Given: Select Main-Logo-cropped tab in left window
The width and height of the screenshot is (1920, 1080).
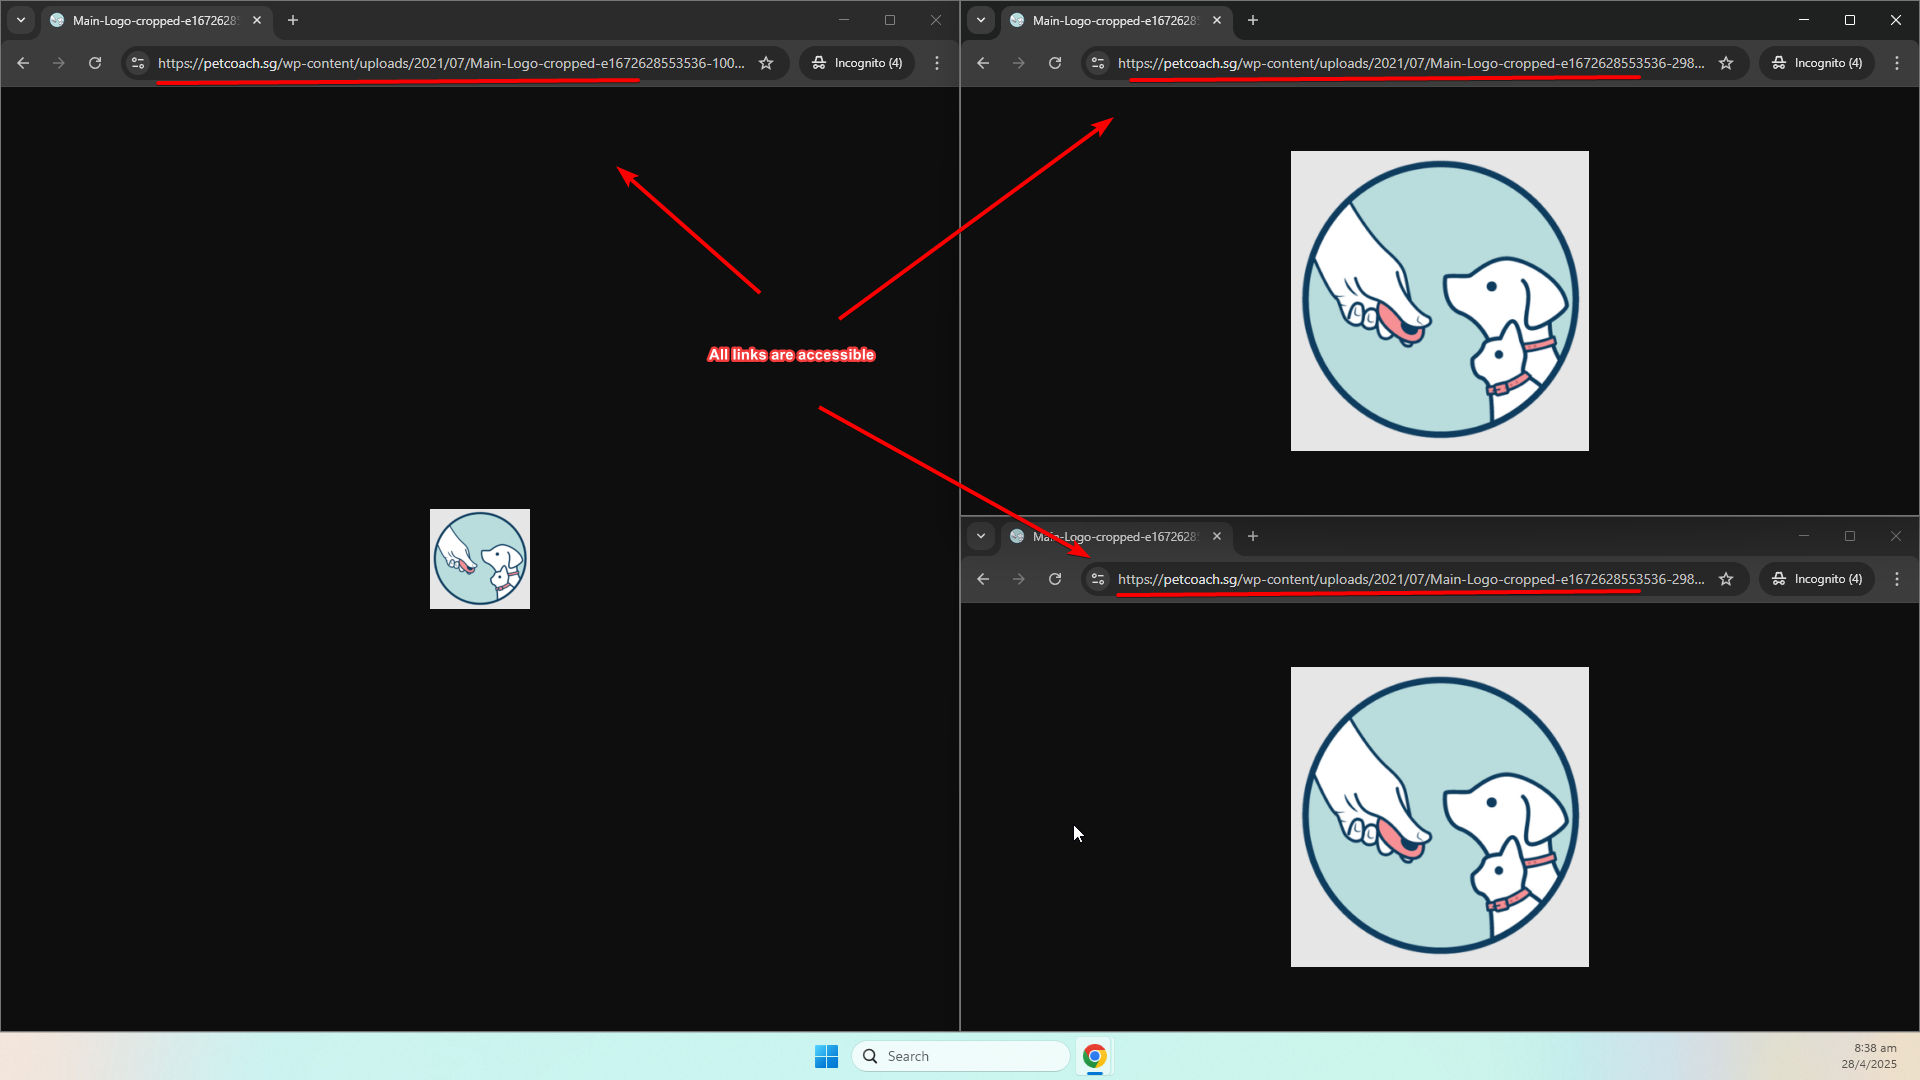Looking at the screenshot, I should pos(157,20).
